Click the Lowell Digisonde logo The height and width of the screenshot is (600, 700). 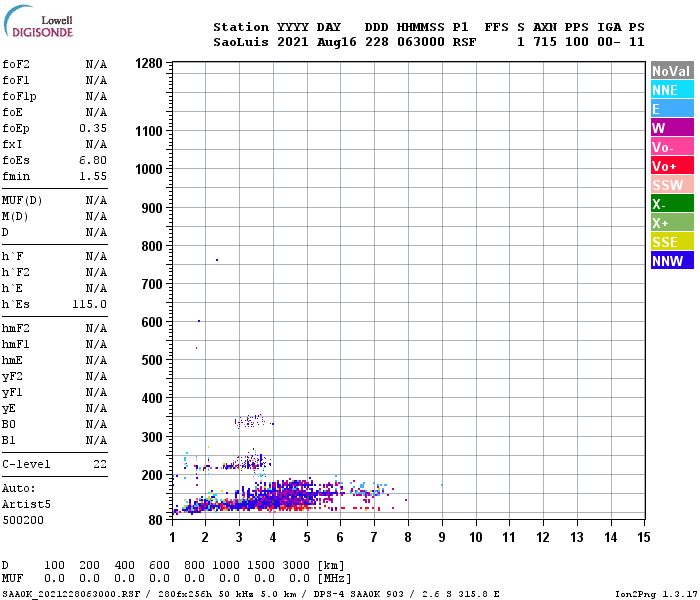[x=38, y=21]
